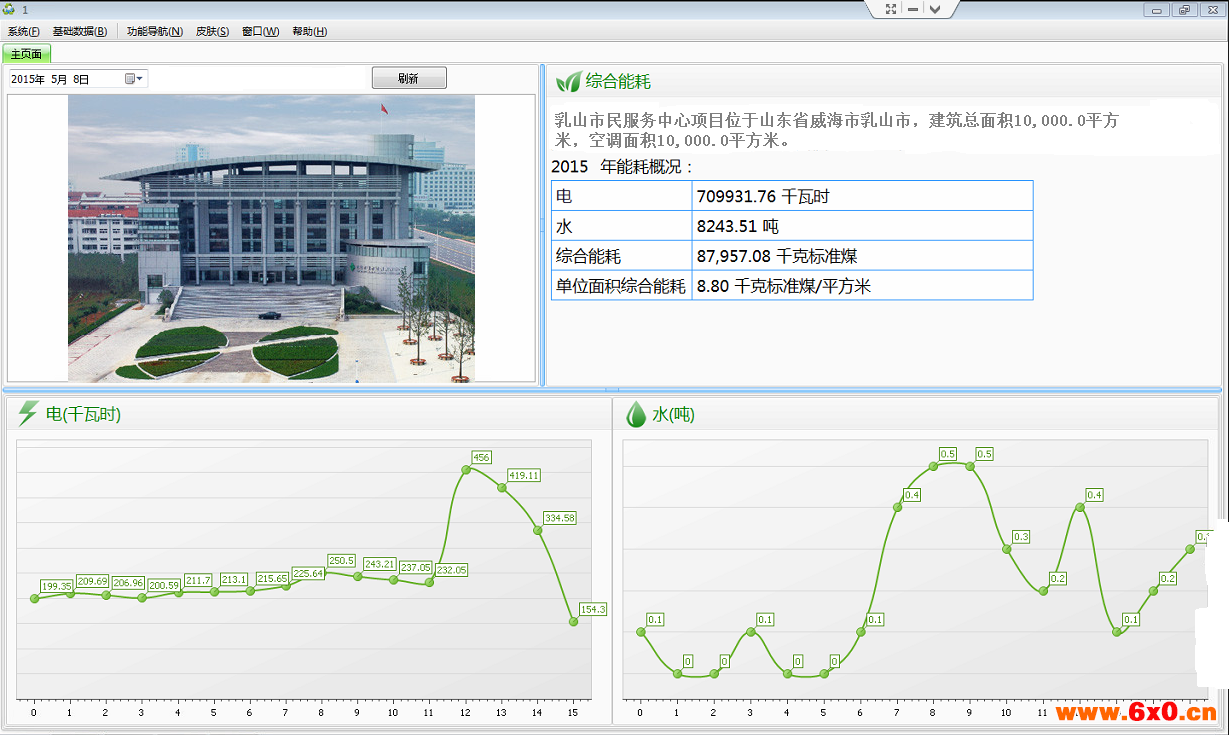1229x735 pixels.
Task: Click the 456 peak label on electricity chart
Action: 481,457
